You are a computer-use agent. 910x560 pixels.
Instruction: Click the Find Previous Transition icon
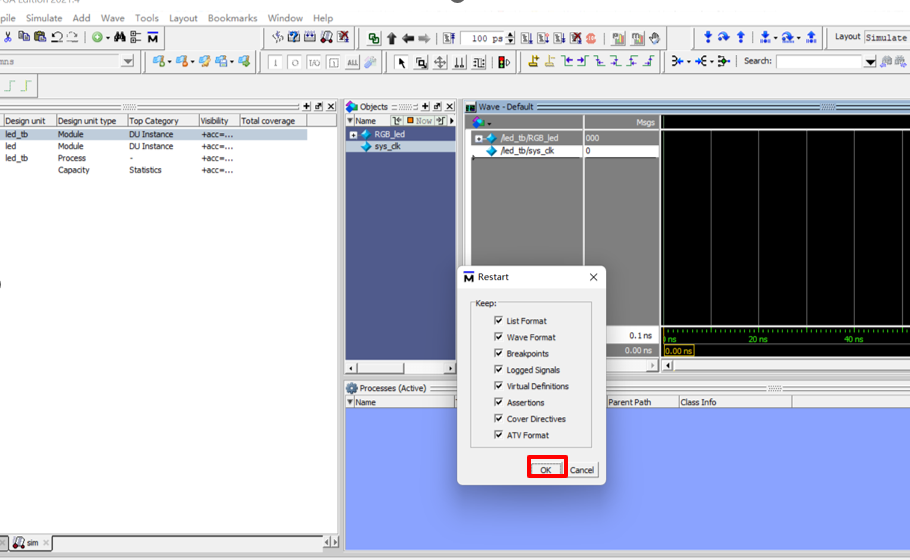coord(567,61)
